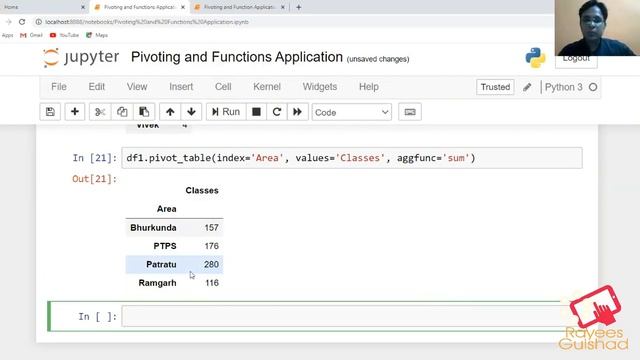Open the Edit menu
Screen dimensions: 640x360
(97, 87)
